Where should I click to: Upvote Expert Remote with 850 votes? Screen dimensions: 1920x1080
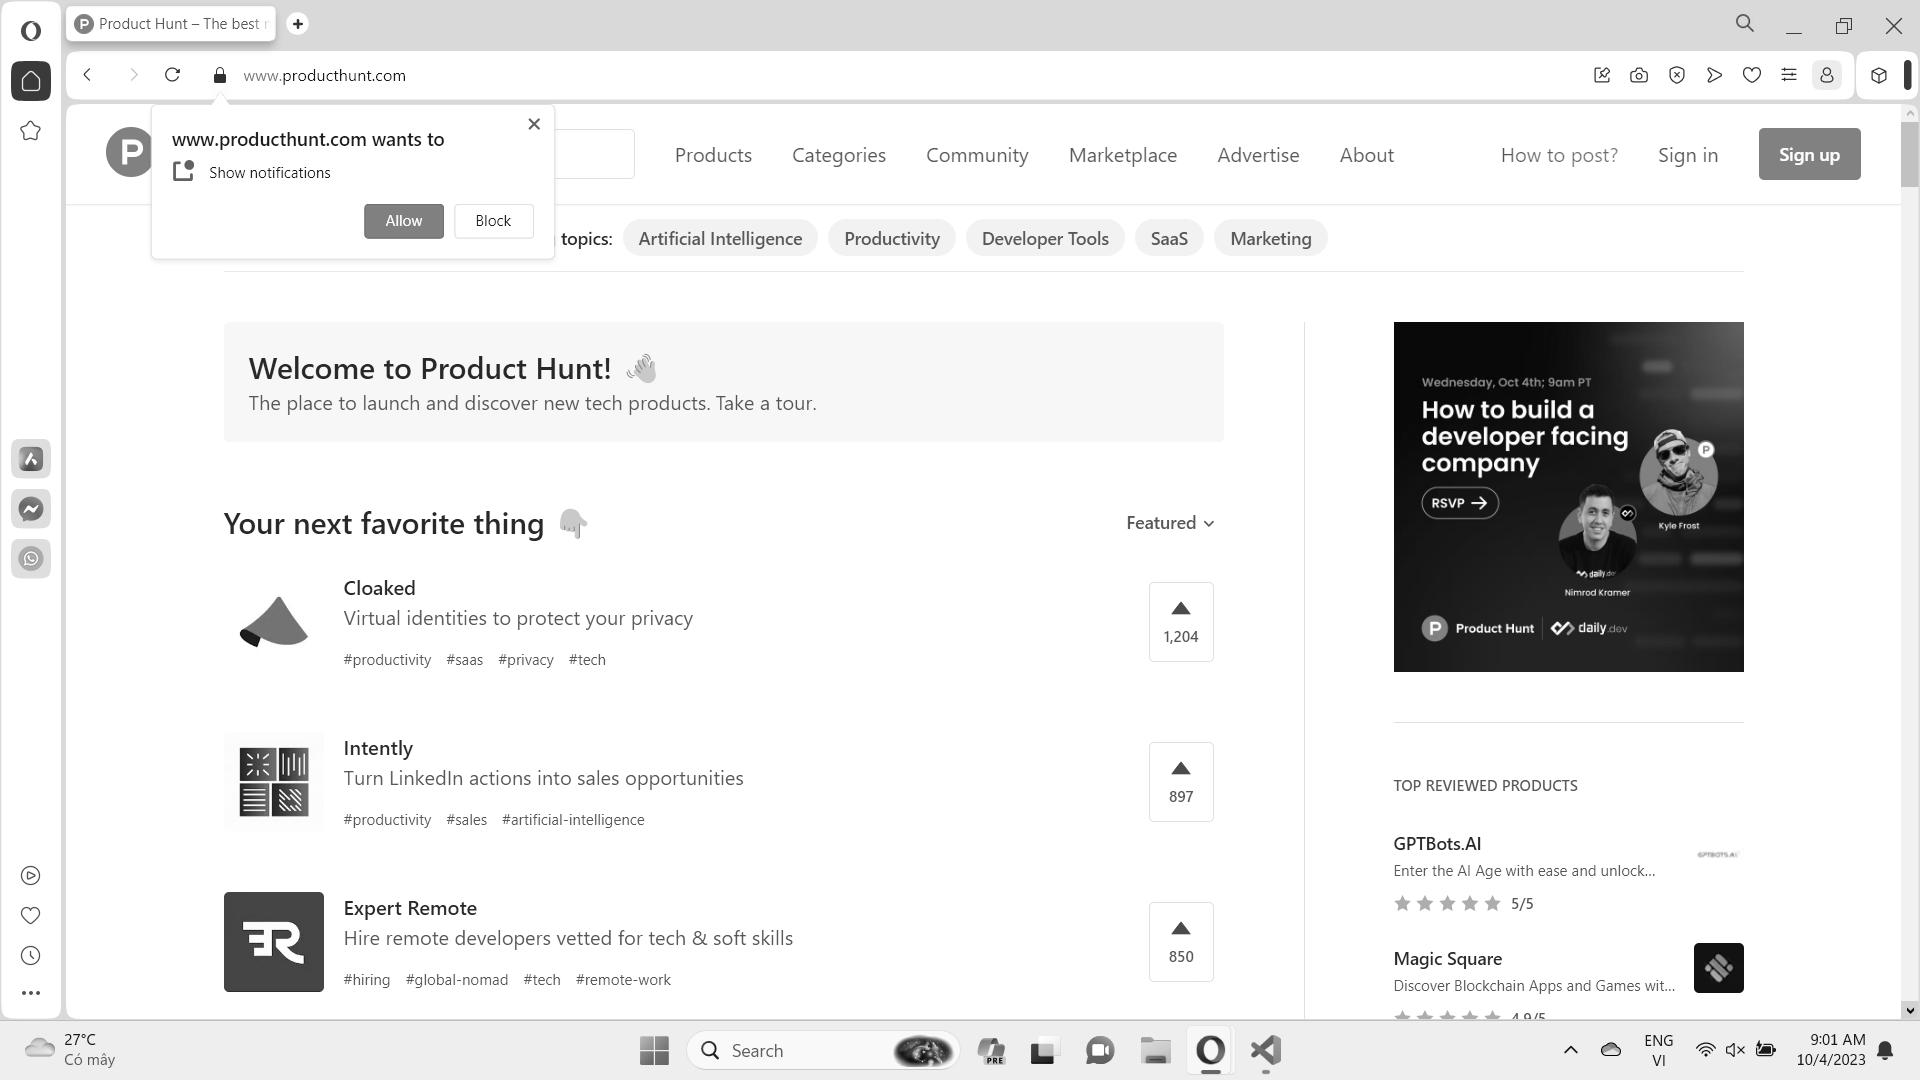pos(1181,942)
